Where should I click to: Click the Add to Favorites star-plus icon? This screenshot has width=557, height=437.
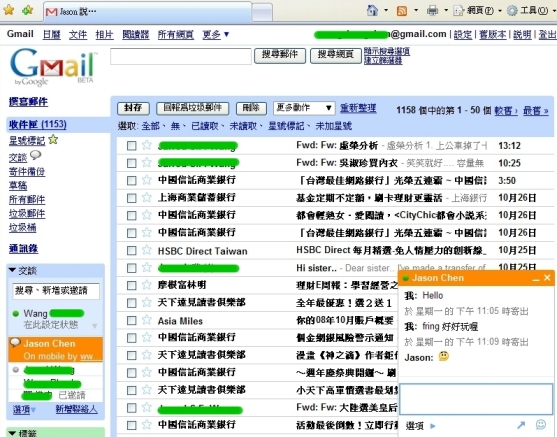pyautogui.click(x=27, y=10)
